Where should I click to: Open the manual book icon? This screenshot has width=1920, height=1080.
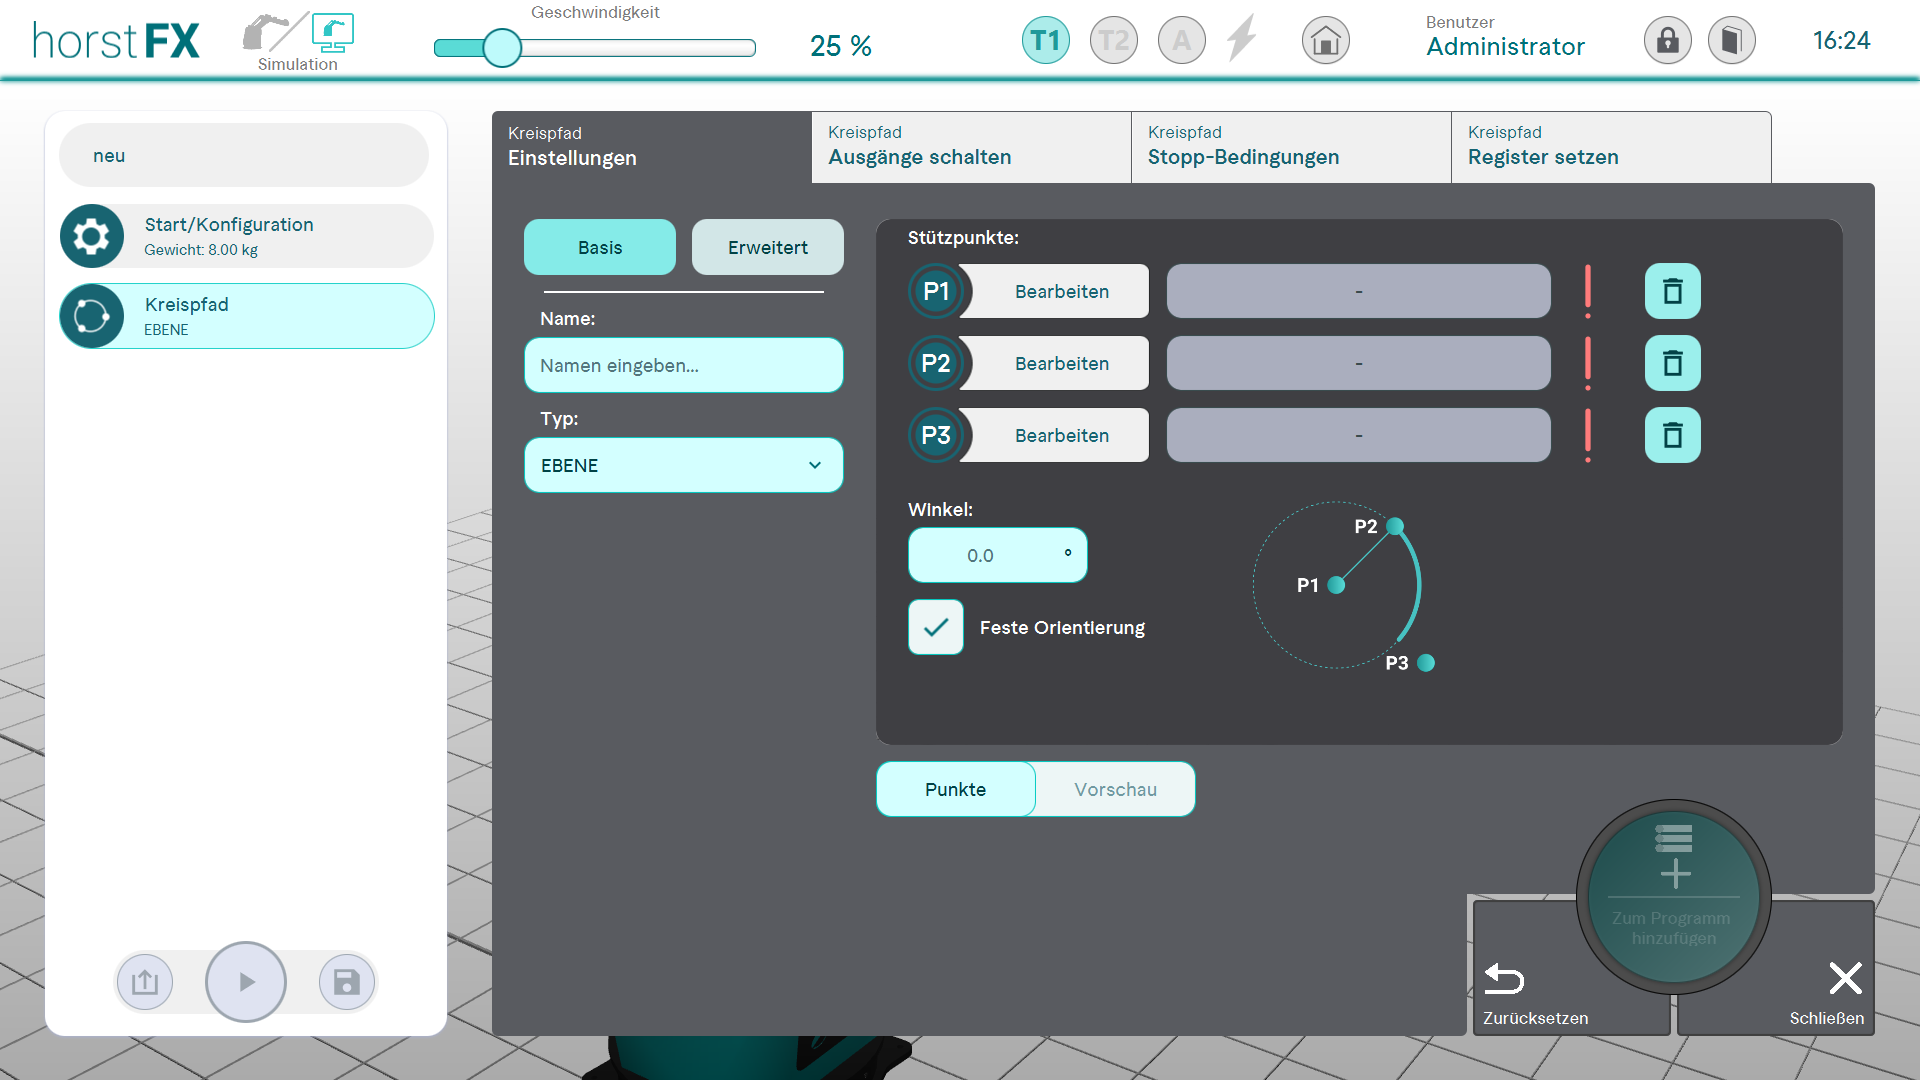coord(1731,41)
